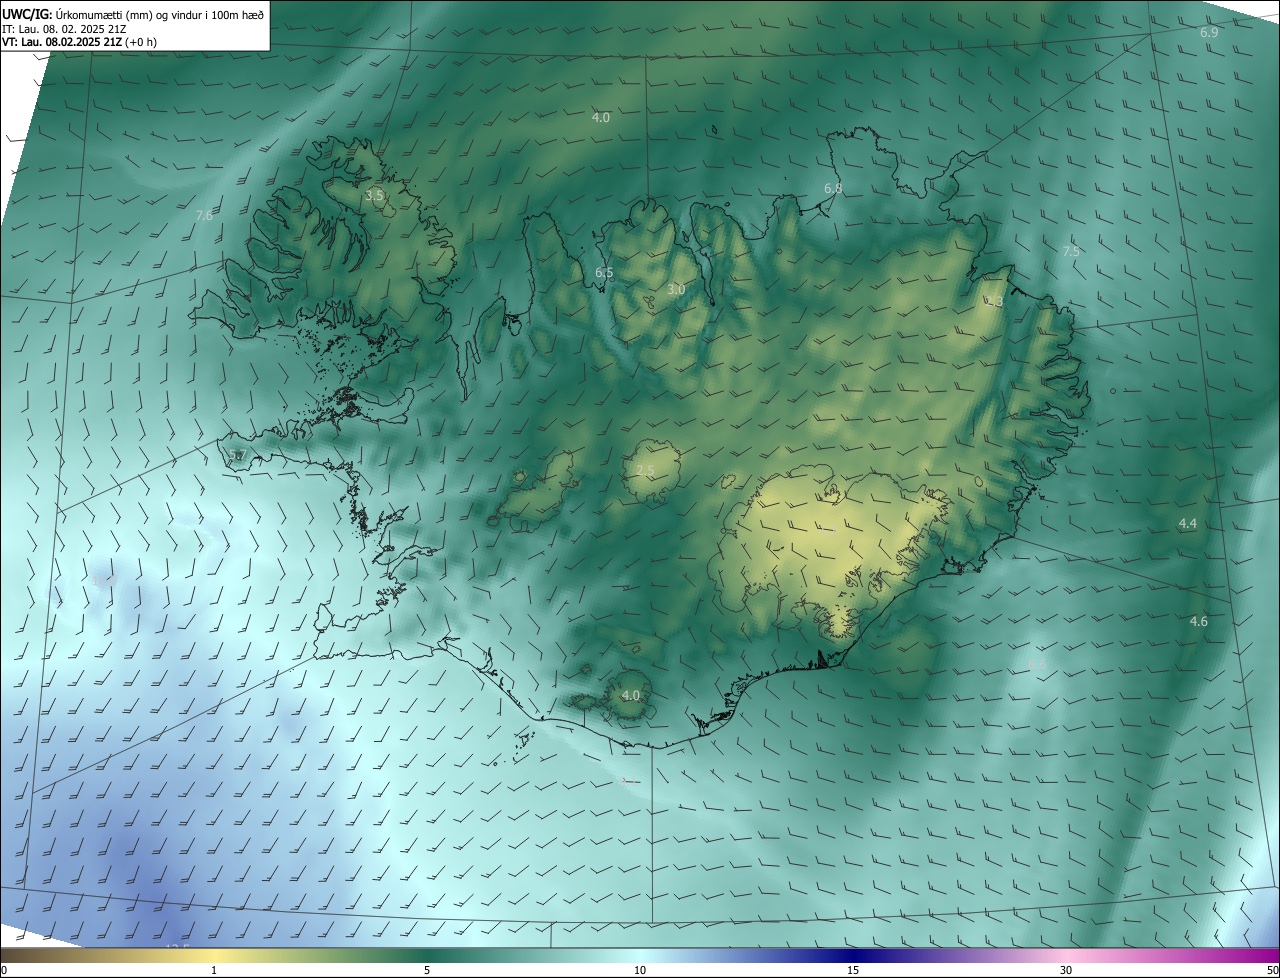Click the yellow colorbar segment above tick 1

[214, 957]
